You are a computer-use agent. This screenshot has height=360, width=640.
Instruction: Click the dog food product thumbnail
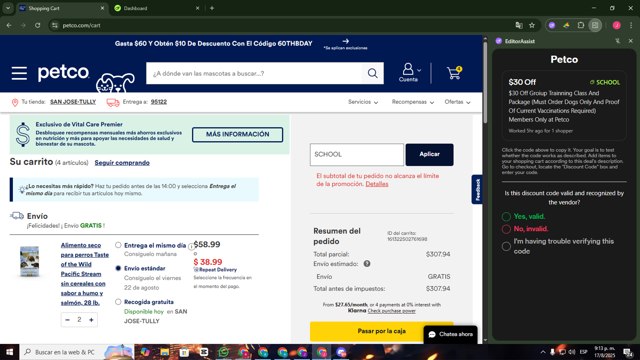[30, 261]
